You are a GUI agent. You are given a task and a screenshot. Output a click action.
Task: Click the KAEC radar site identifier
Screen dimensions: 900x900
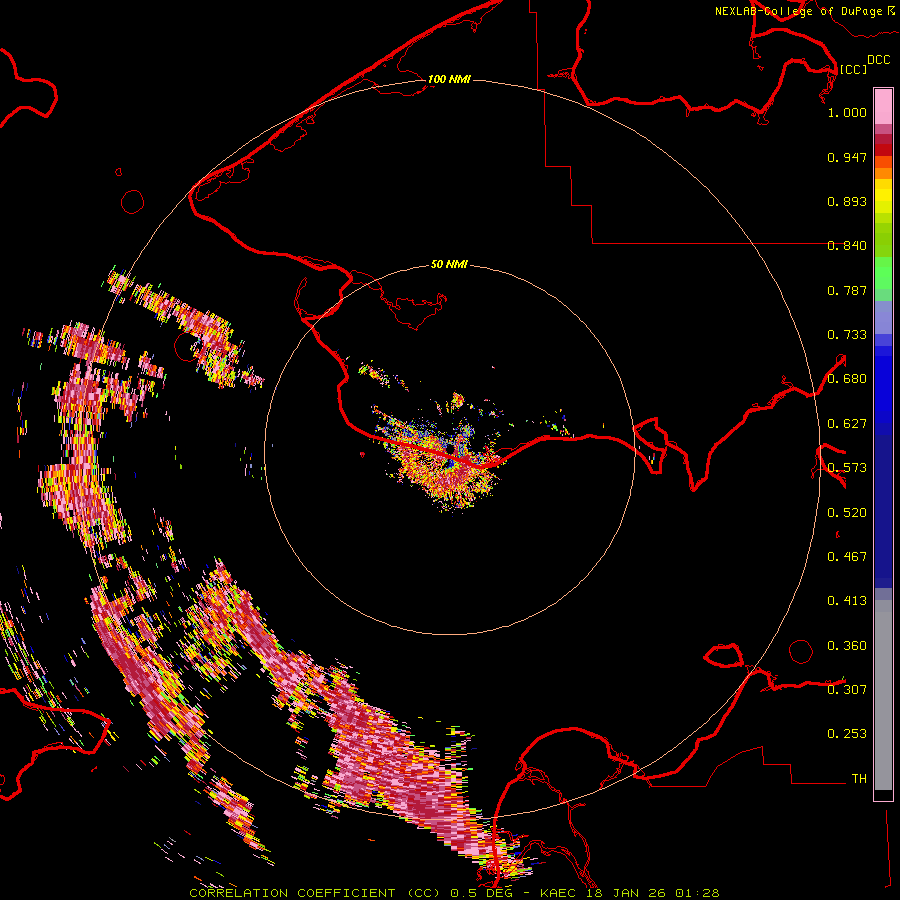pyautogui.click(x=557, y=893)
